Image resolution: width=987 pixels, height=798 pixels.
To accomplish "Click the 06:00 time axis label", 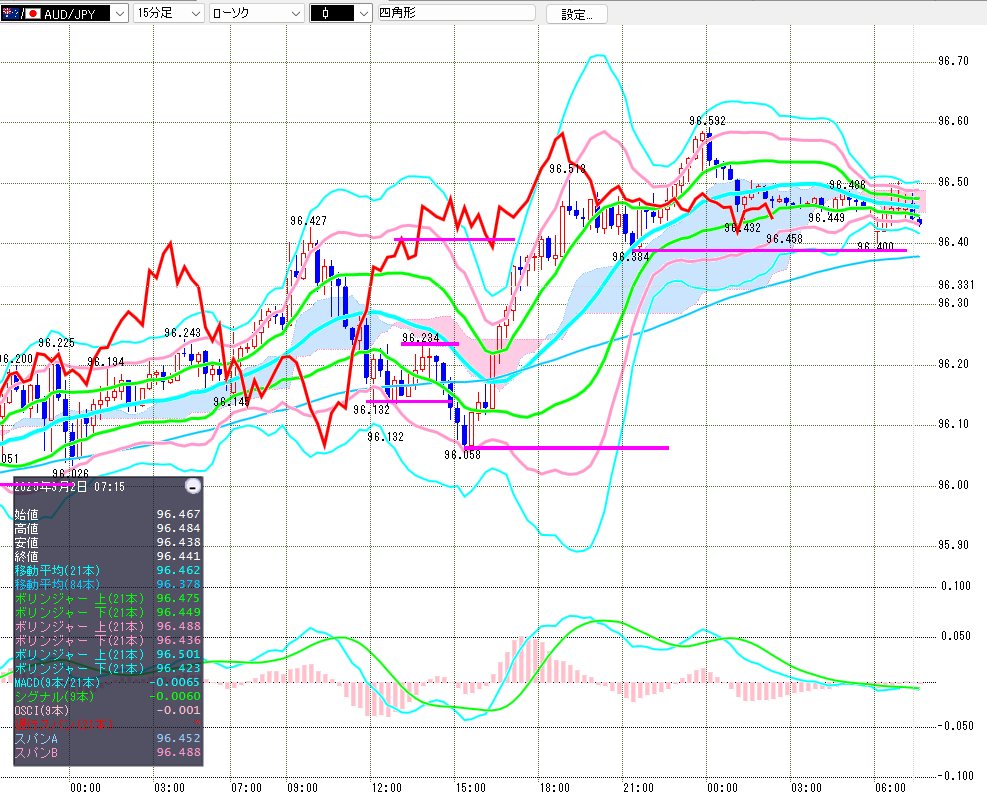I will point(890,788).
